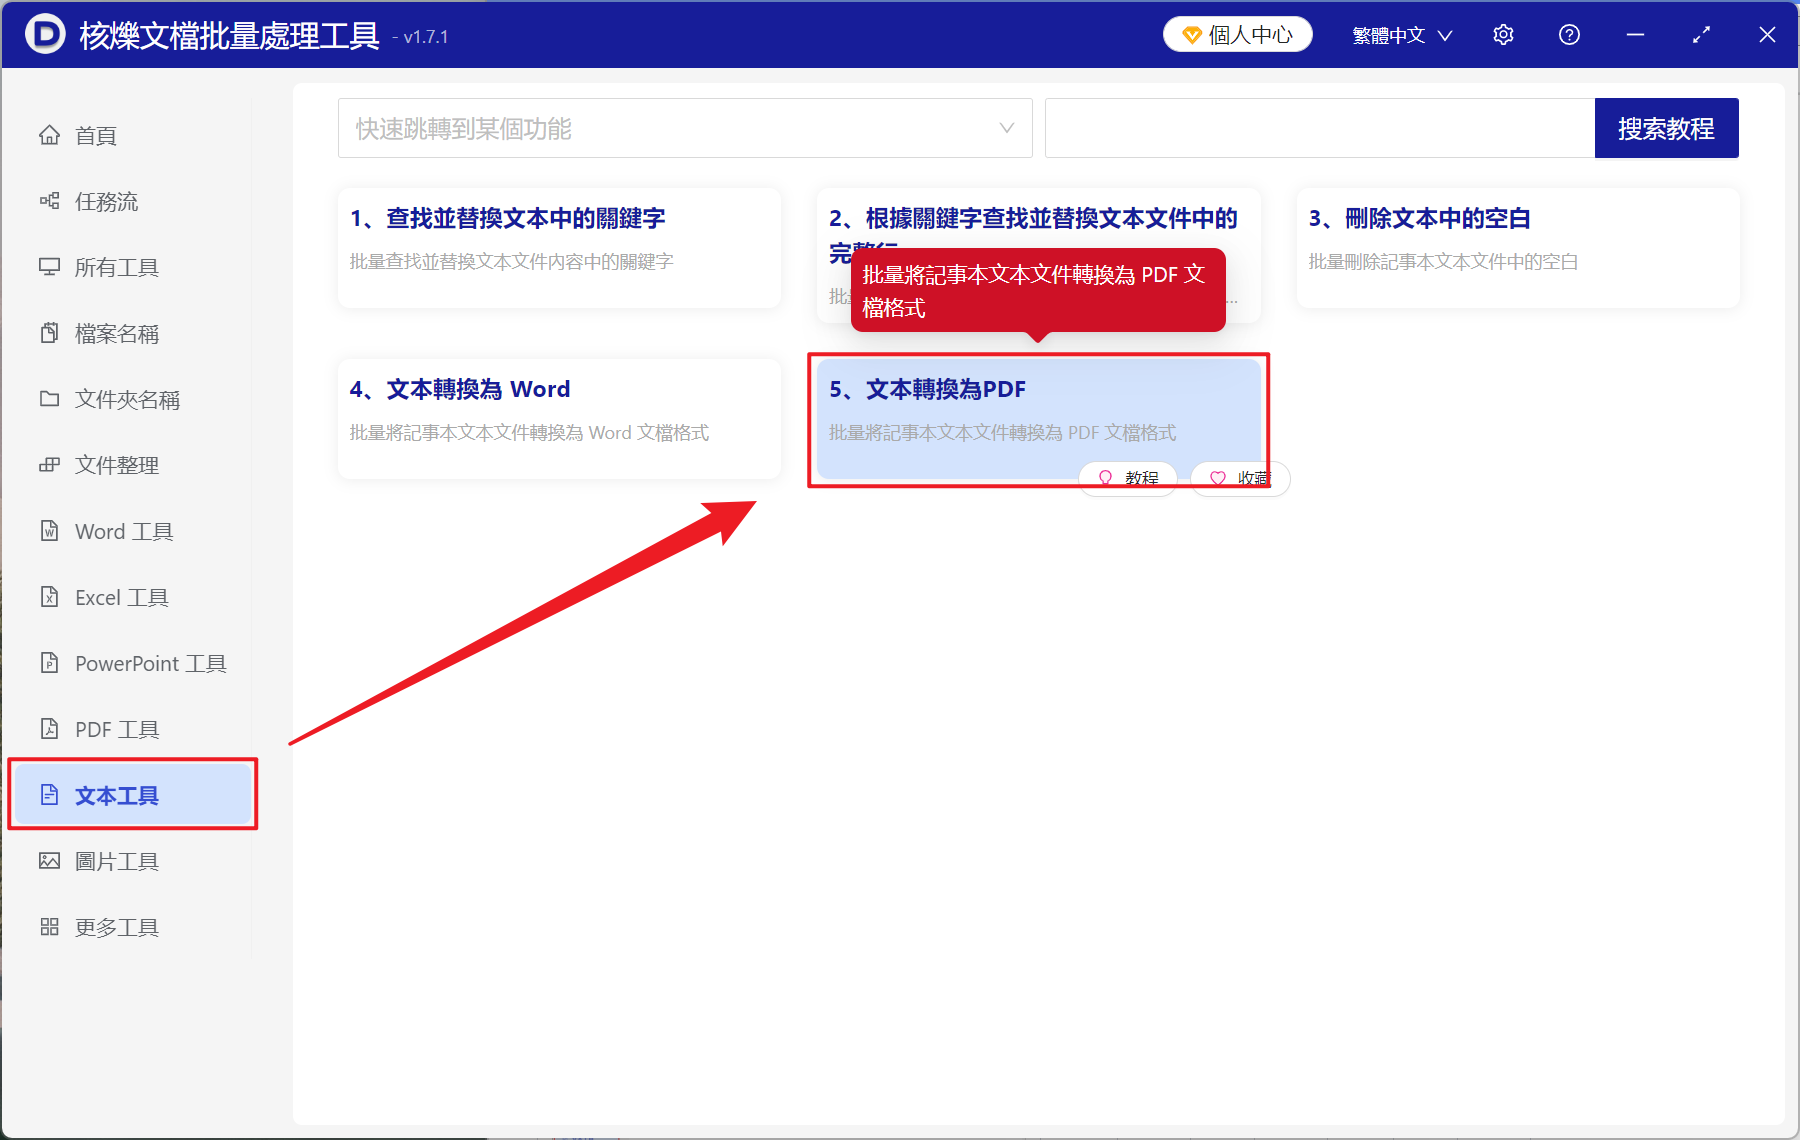Open the help question mark icon
Image resolution: width=1800 pixels, height=1140 pixels.
coord(1569,35)
